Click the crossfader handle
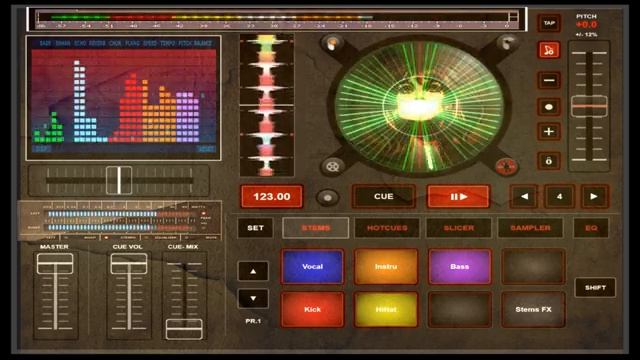 (x=119, y=180)
